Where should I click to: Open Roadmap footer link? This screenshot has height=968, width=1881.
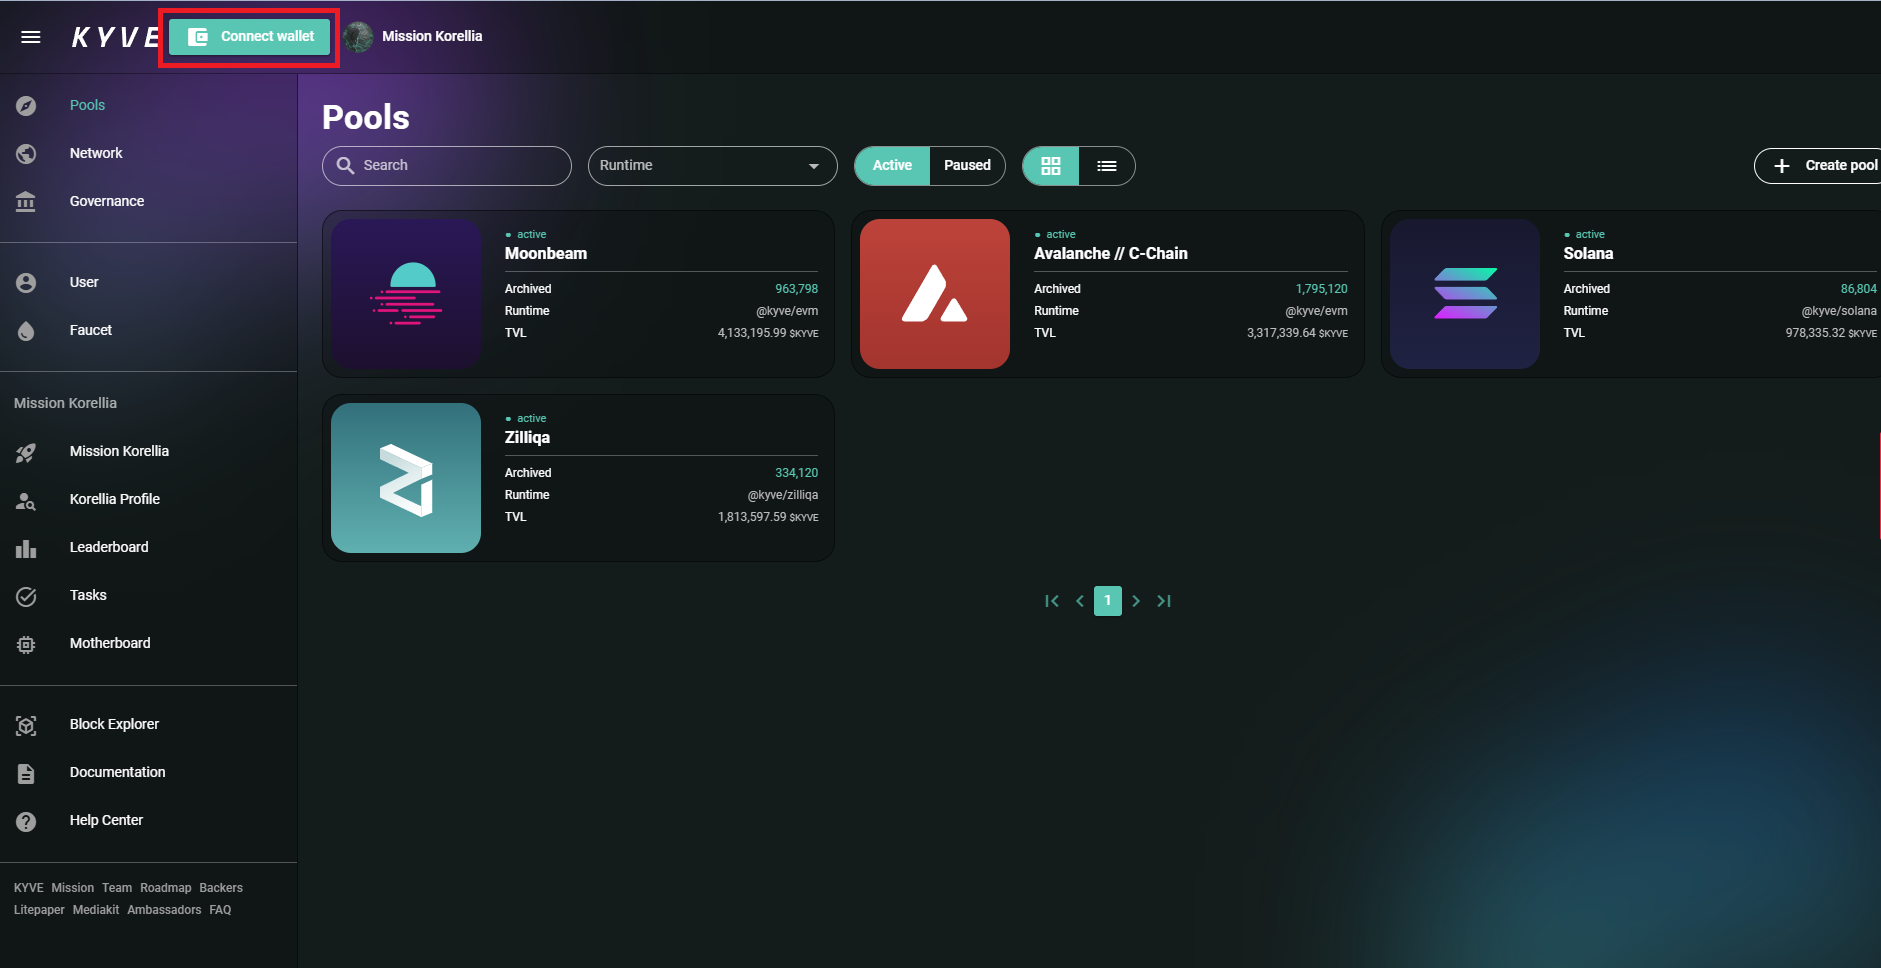point(166,888)
